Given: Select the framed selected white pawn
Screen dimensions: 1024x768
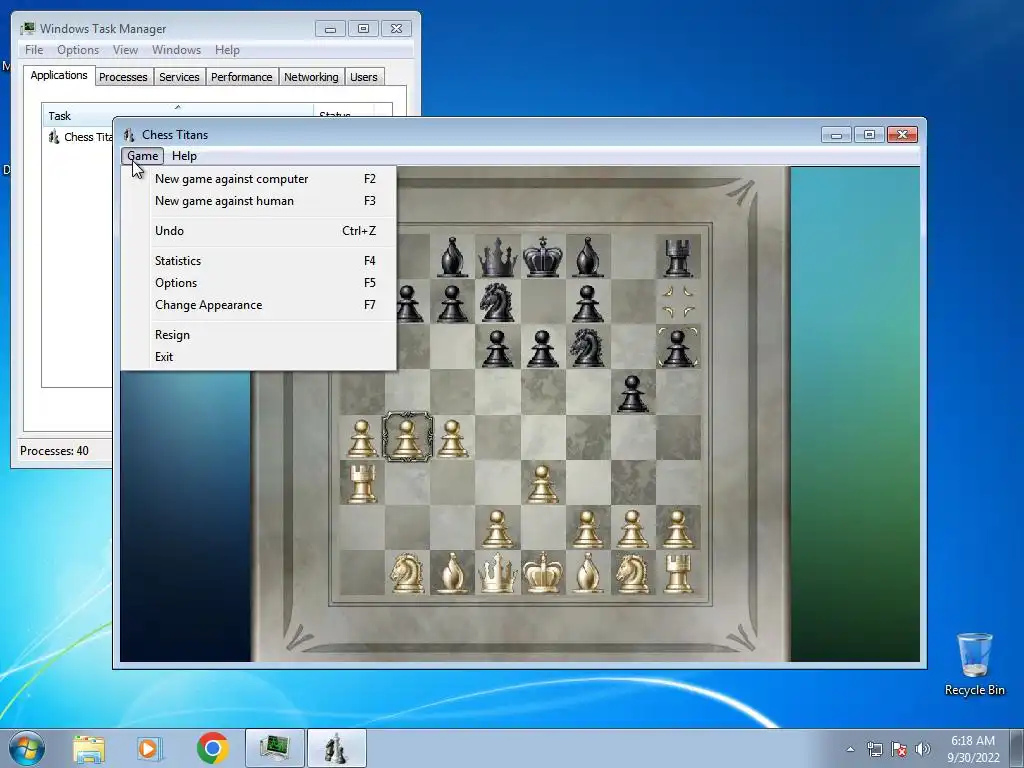Looking at the screenshot, I should tap(407, 437).
